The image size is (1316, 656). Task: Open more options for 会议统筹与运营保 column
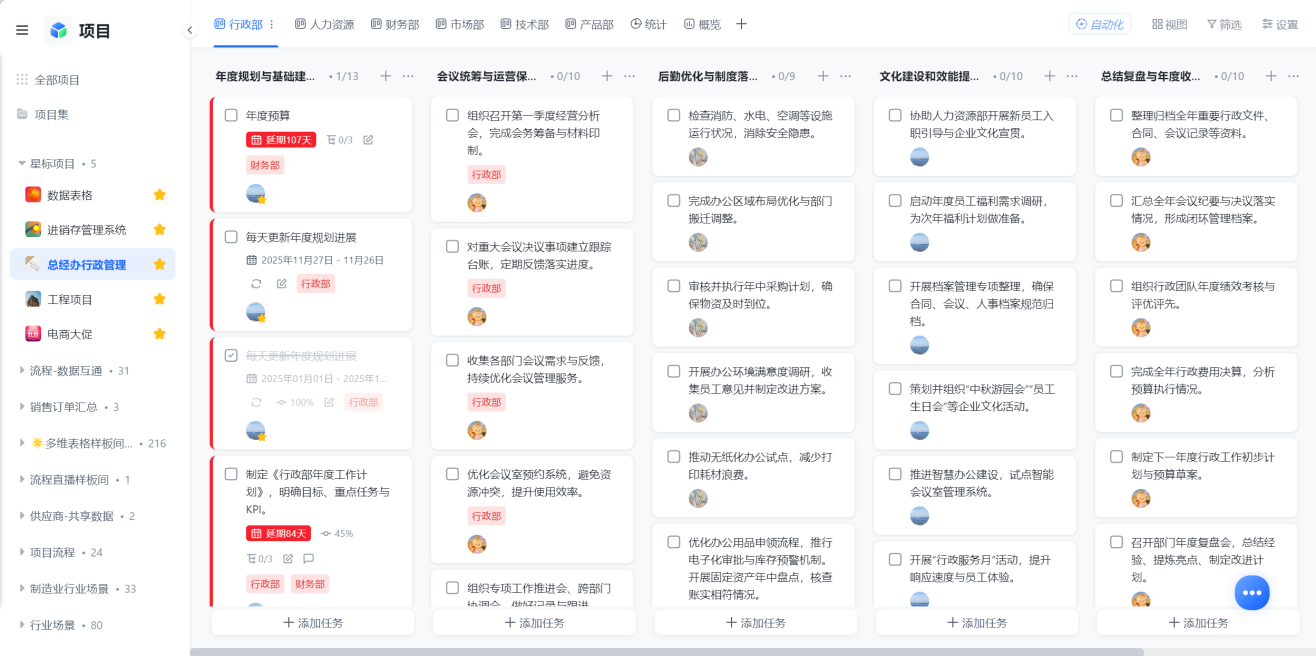pyautogui.click(x=629, y=76)
